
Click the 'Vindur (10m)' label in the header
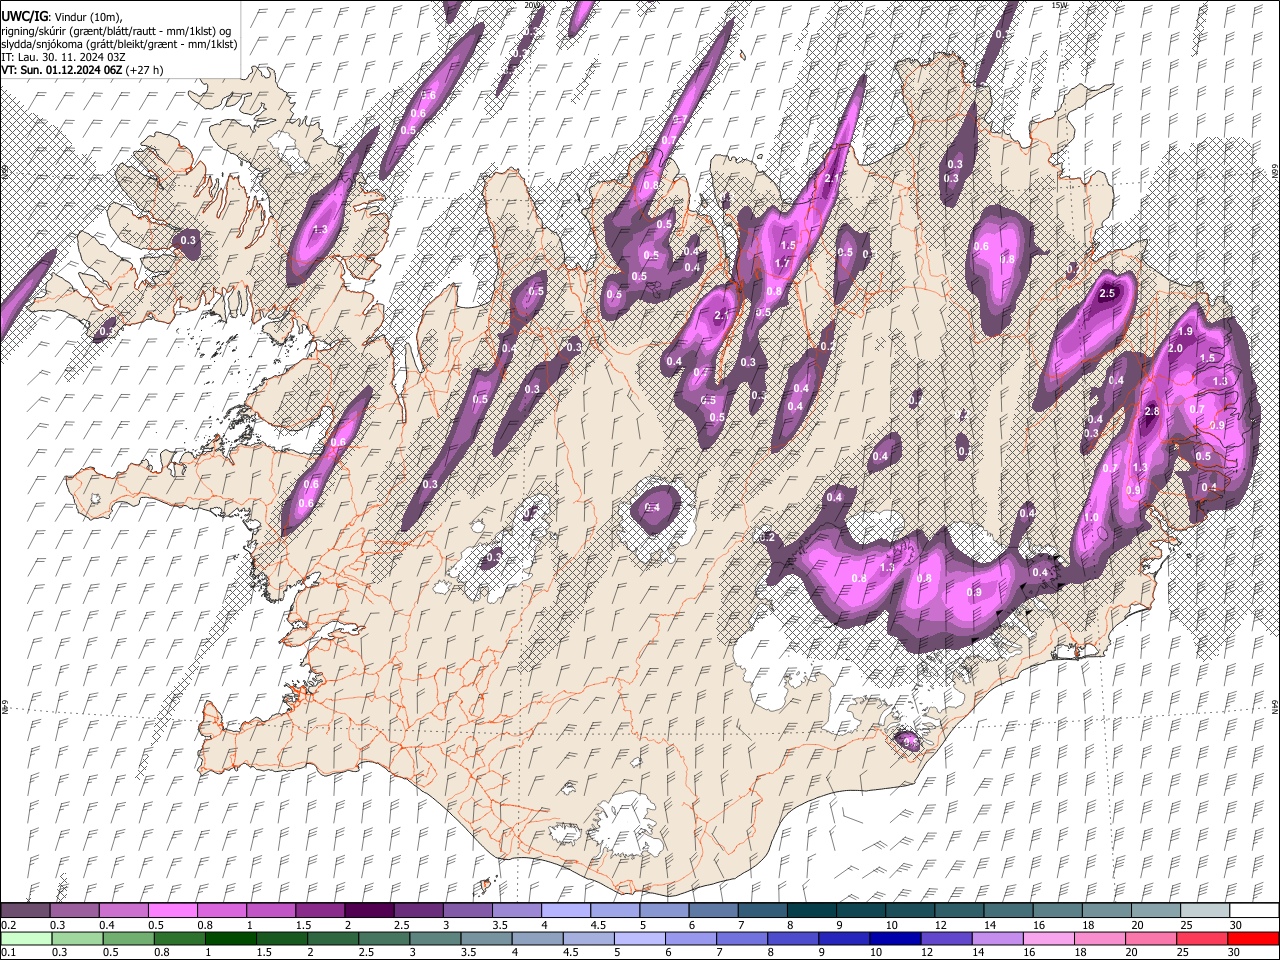[88, 17]
